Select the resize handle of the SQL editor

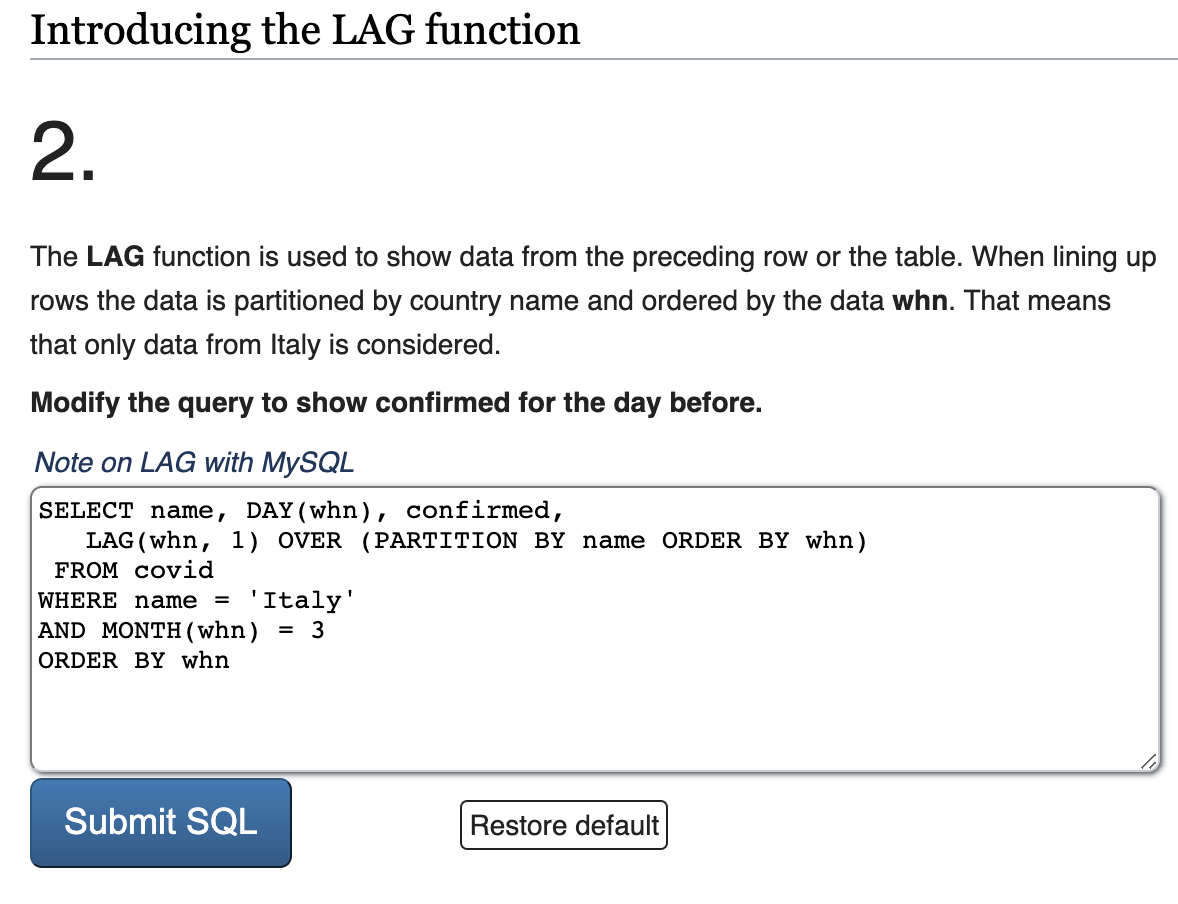pos(1148,762)
